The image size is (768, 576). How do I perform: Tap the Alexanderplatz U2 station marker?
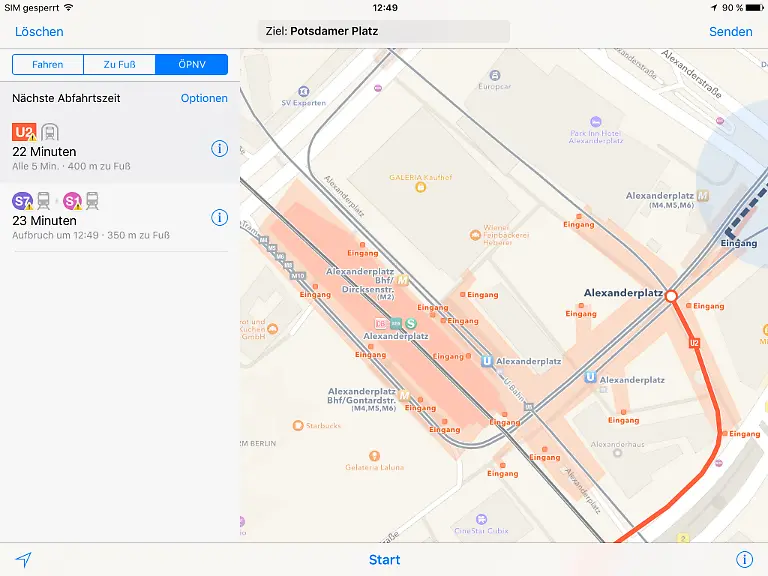click(x=672, y=296)
